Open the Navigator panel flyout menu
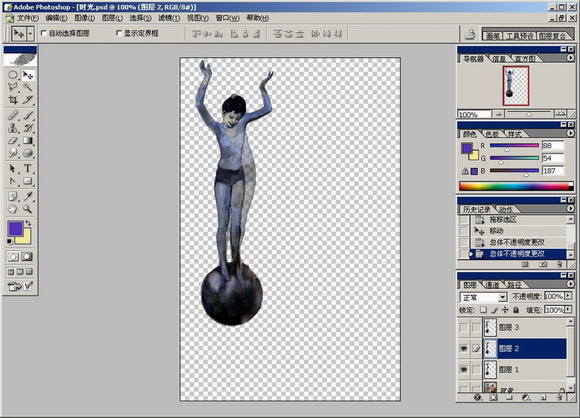 tap(570, 58)
